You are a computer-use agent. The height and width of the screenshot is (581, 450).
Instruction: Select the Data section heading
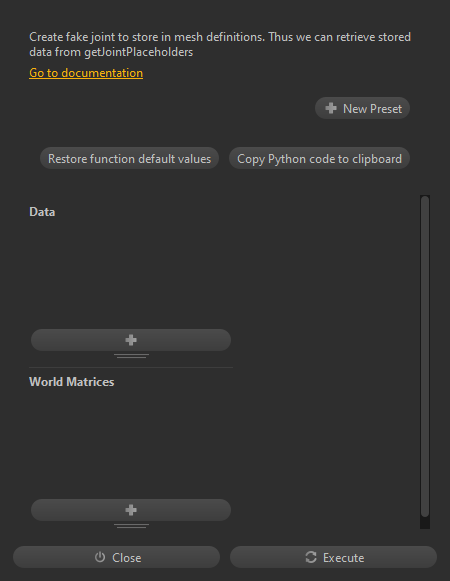[x=42, y=212]
